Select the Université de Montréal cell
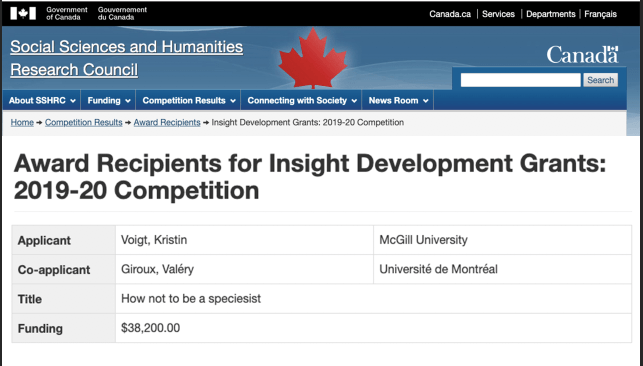The image size is (643, 366). click(x=502, y=269)
